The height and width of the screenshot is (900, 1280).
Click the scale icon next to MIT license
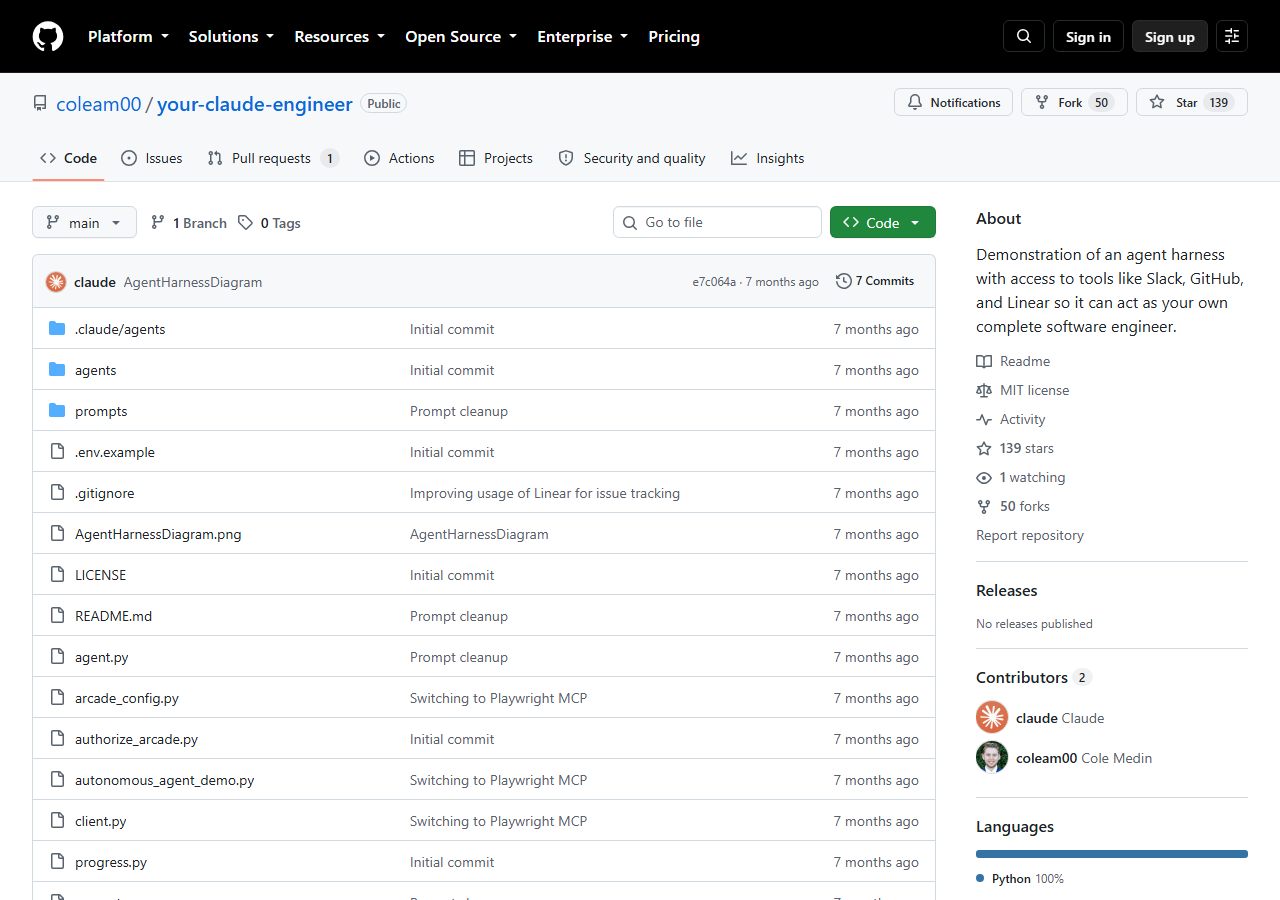coord(984,390)
